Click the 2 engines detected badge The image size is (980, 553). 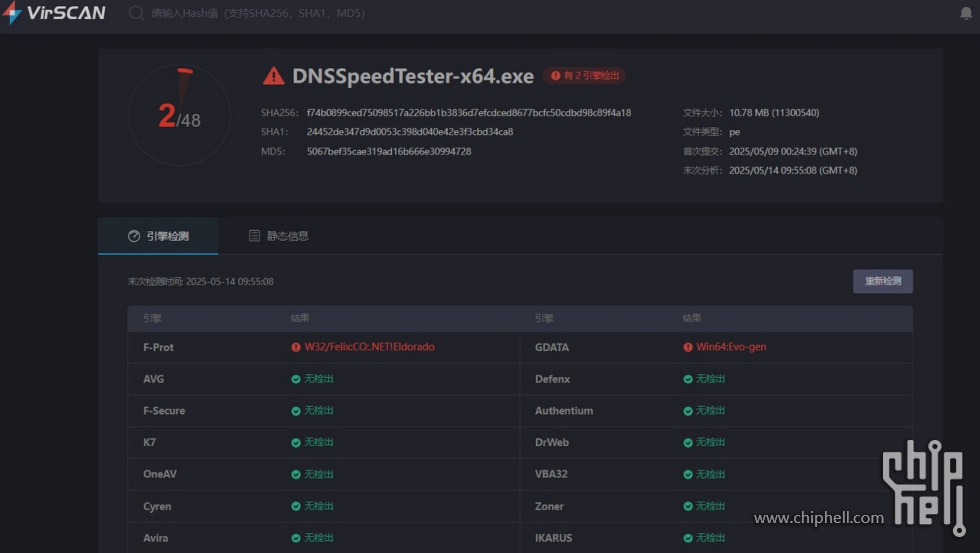(x=584, y=76)
